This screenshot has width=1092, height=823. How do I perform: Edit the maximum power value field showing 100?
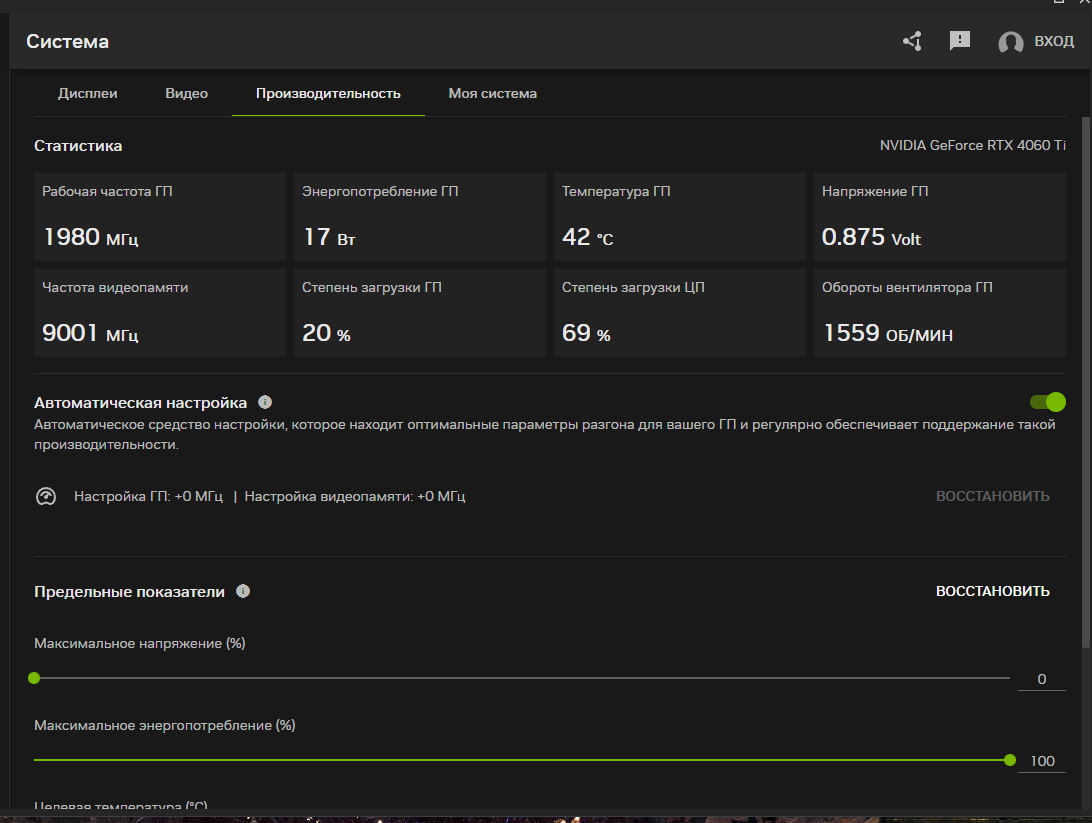(x=1042, y=761)
